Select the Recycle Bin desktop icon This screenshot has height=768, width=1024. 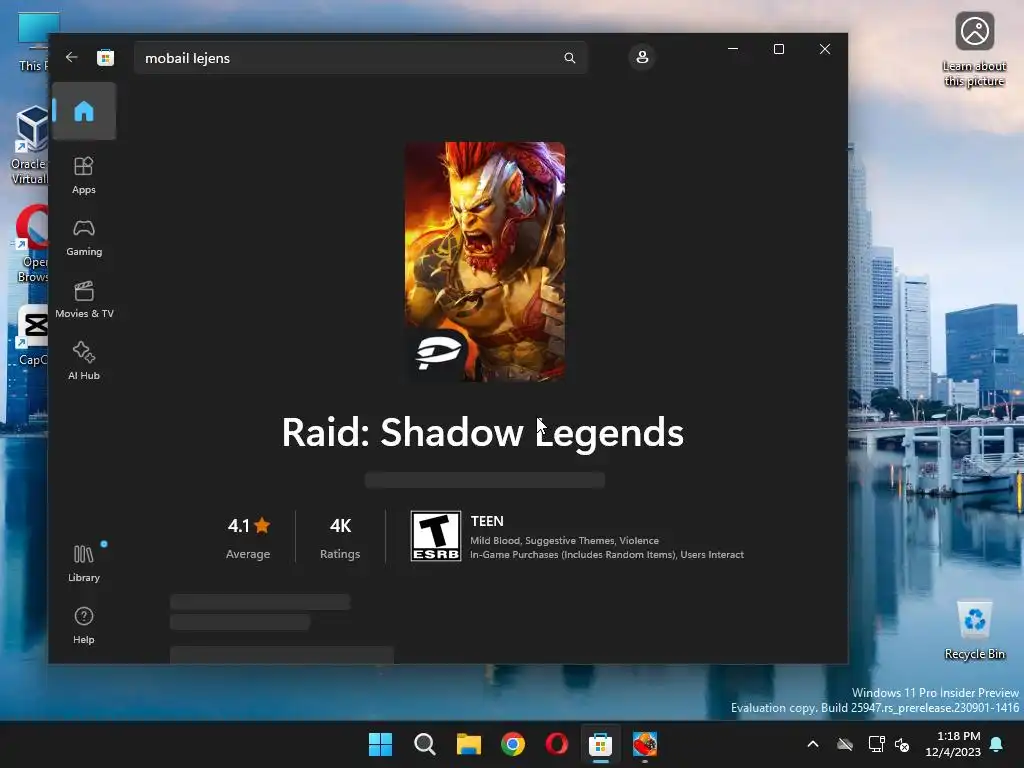click(974, 630)
